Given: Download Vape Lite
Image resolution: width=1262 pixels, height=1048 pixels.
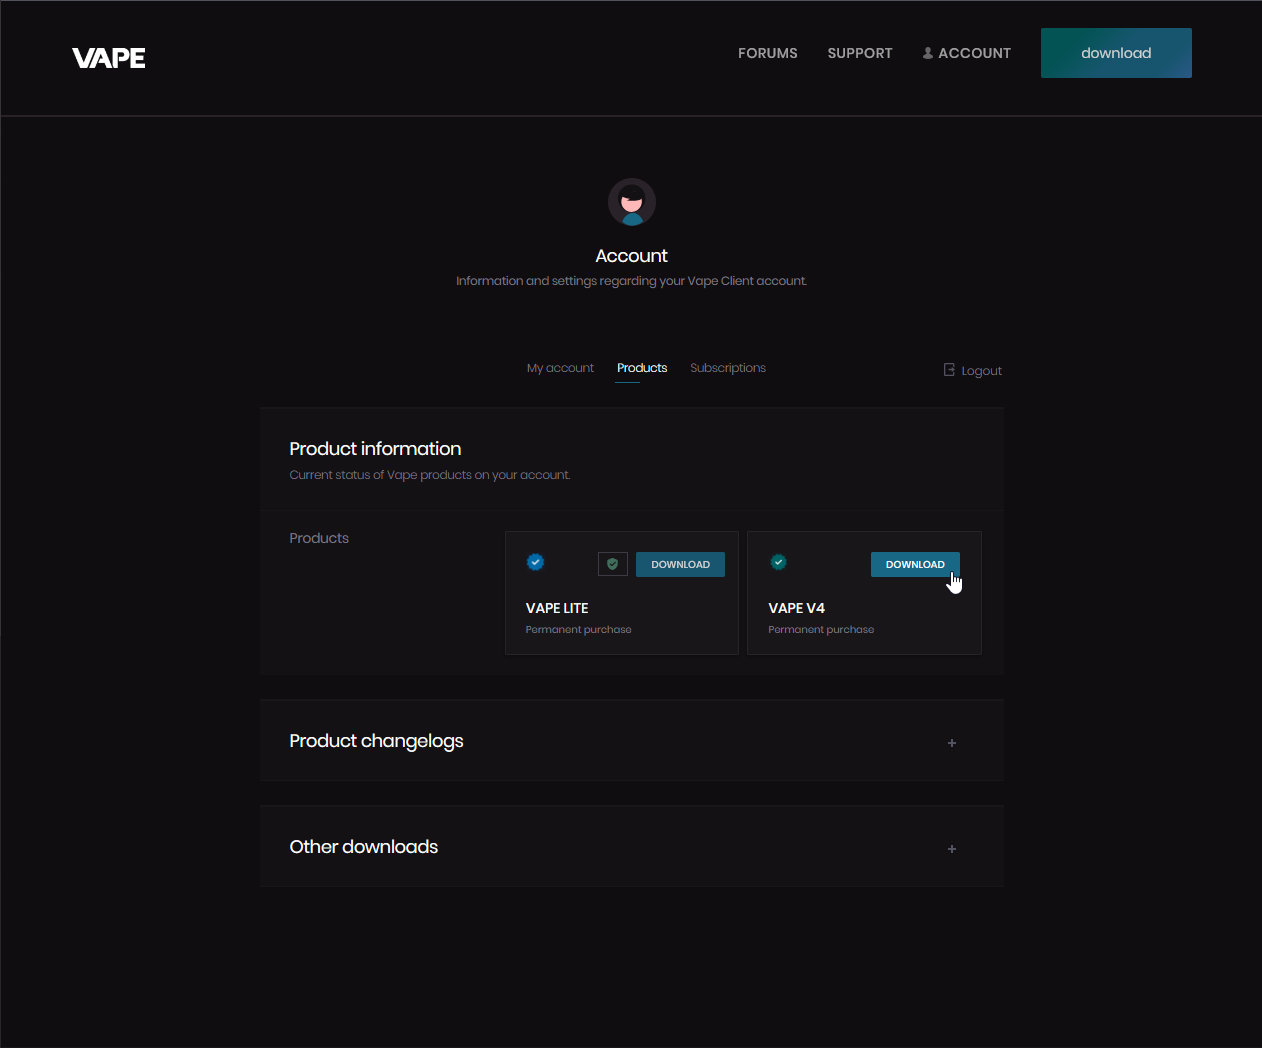Looking at the screenshot, I should tap(680, 564).
